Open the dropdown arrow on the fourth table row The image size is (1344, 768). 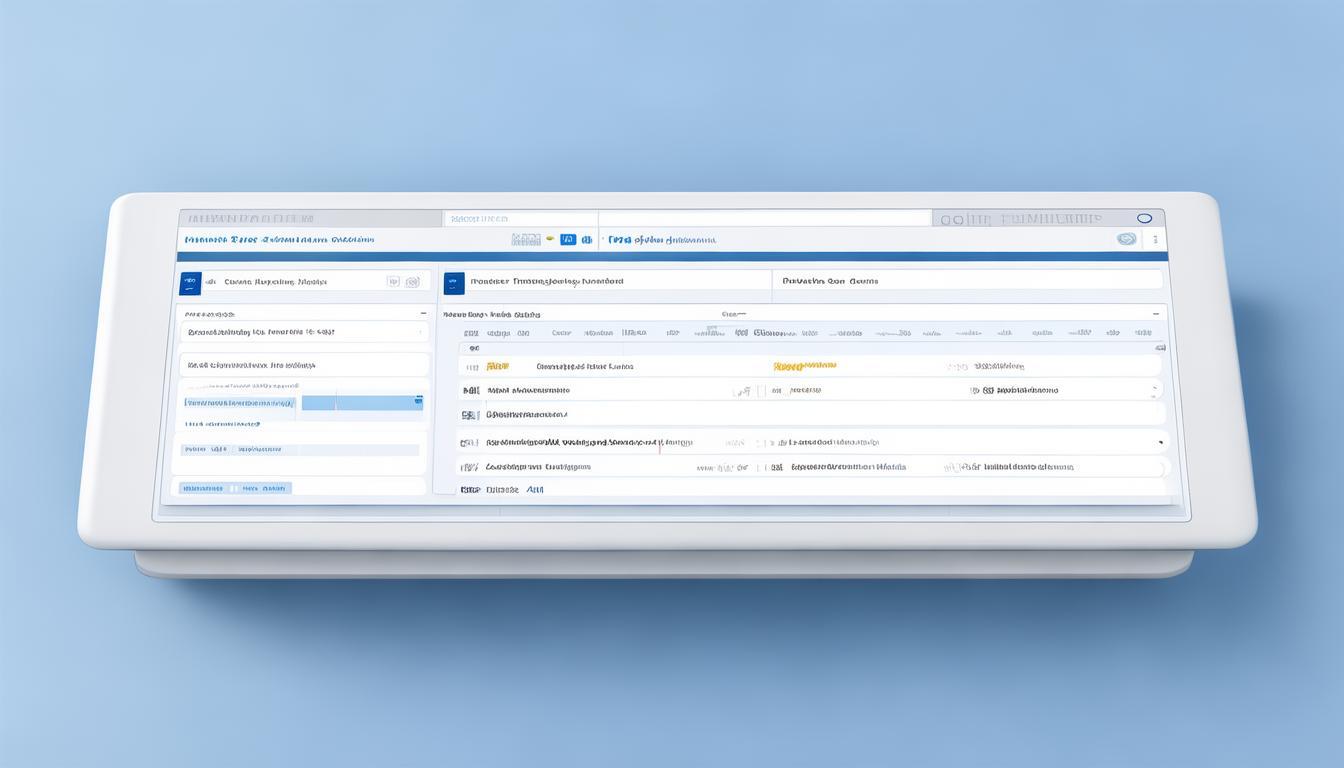(x=1160, y=441)
